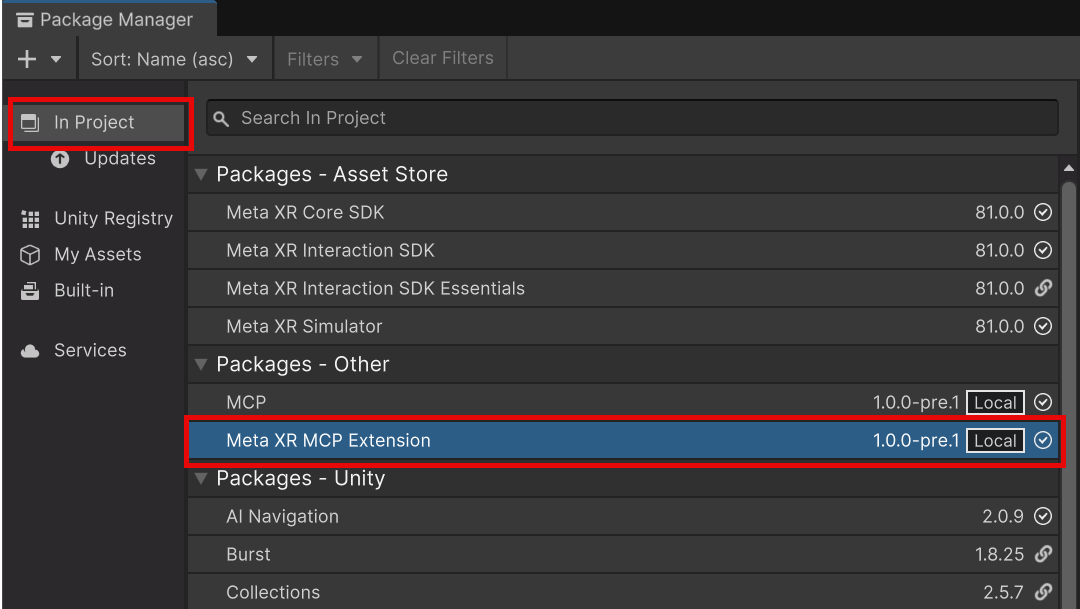Open Unity Registry in the sidebar
Viewport: 1080px width, 609px height.
tap(97, 218)
